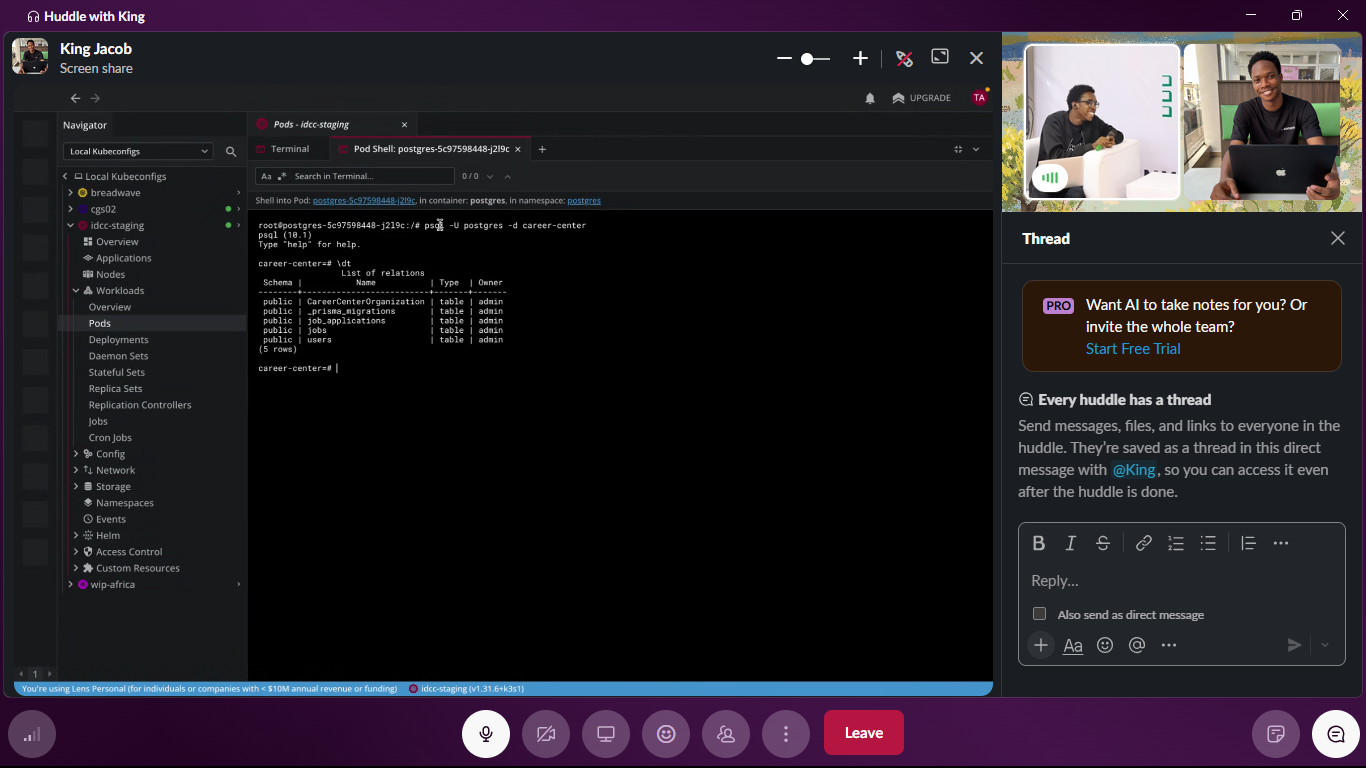Viewport: 1366px width, 768px height.
Task: Send an emoji reaction in the huddle
Action: (x=666, y=734)
